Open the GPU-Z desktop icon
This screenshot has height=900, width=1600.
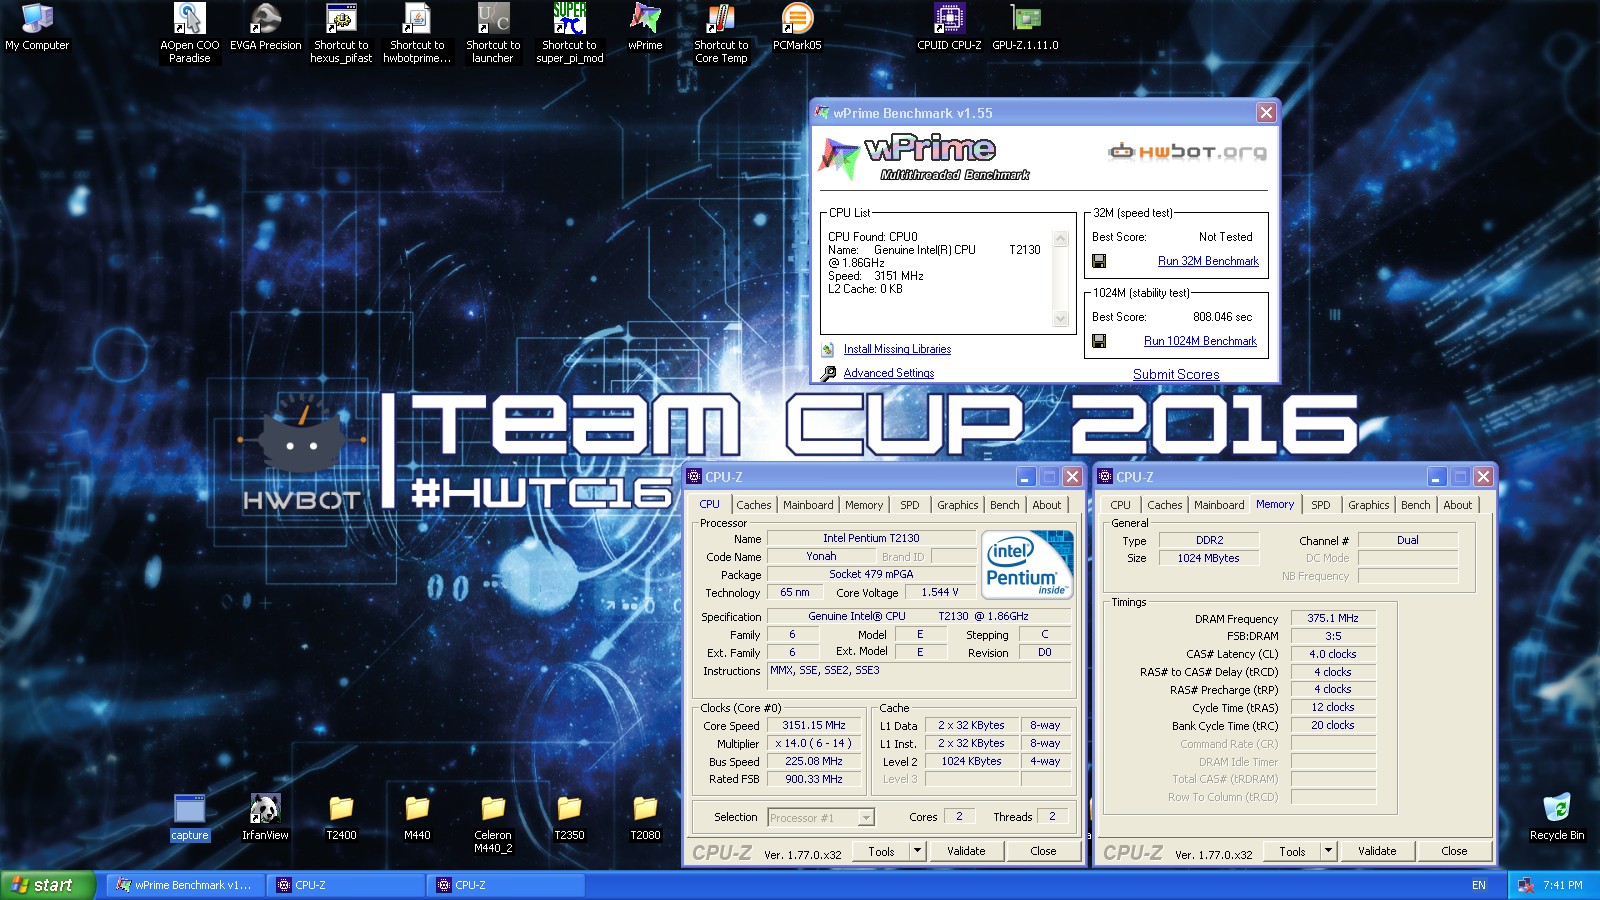coord(1025,20)
